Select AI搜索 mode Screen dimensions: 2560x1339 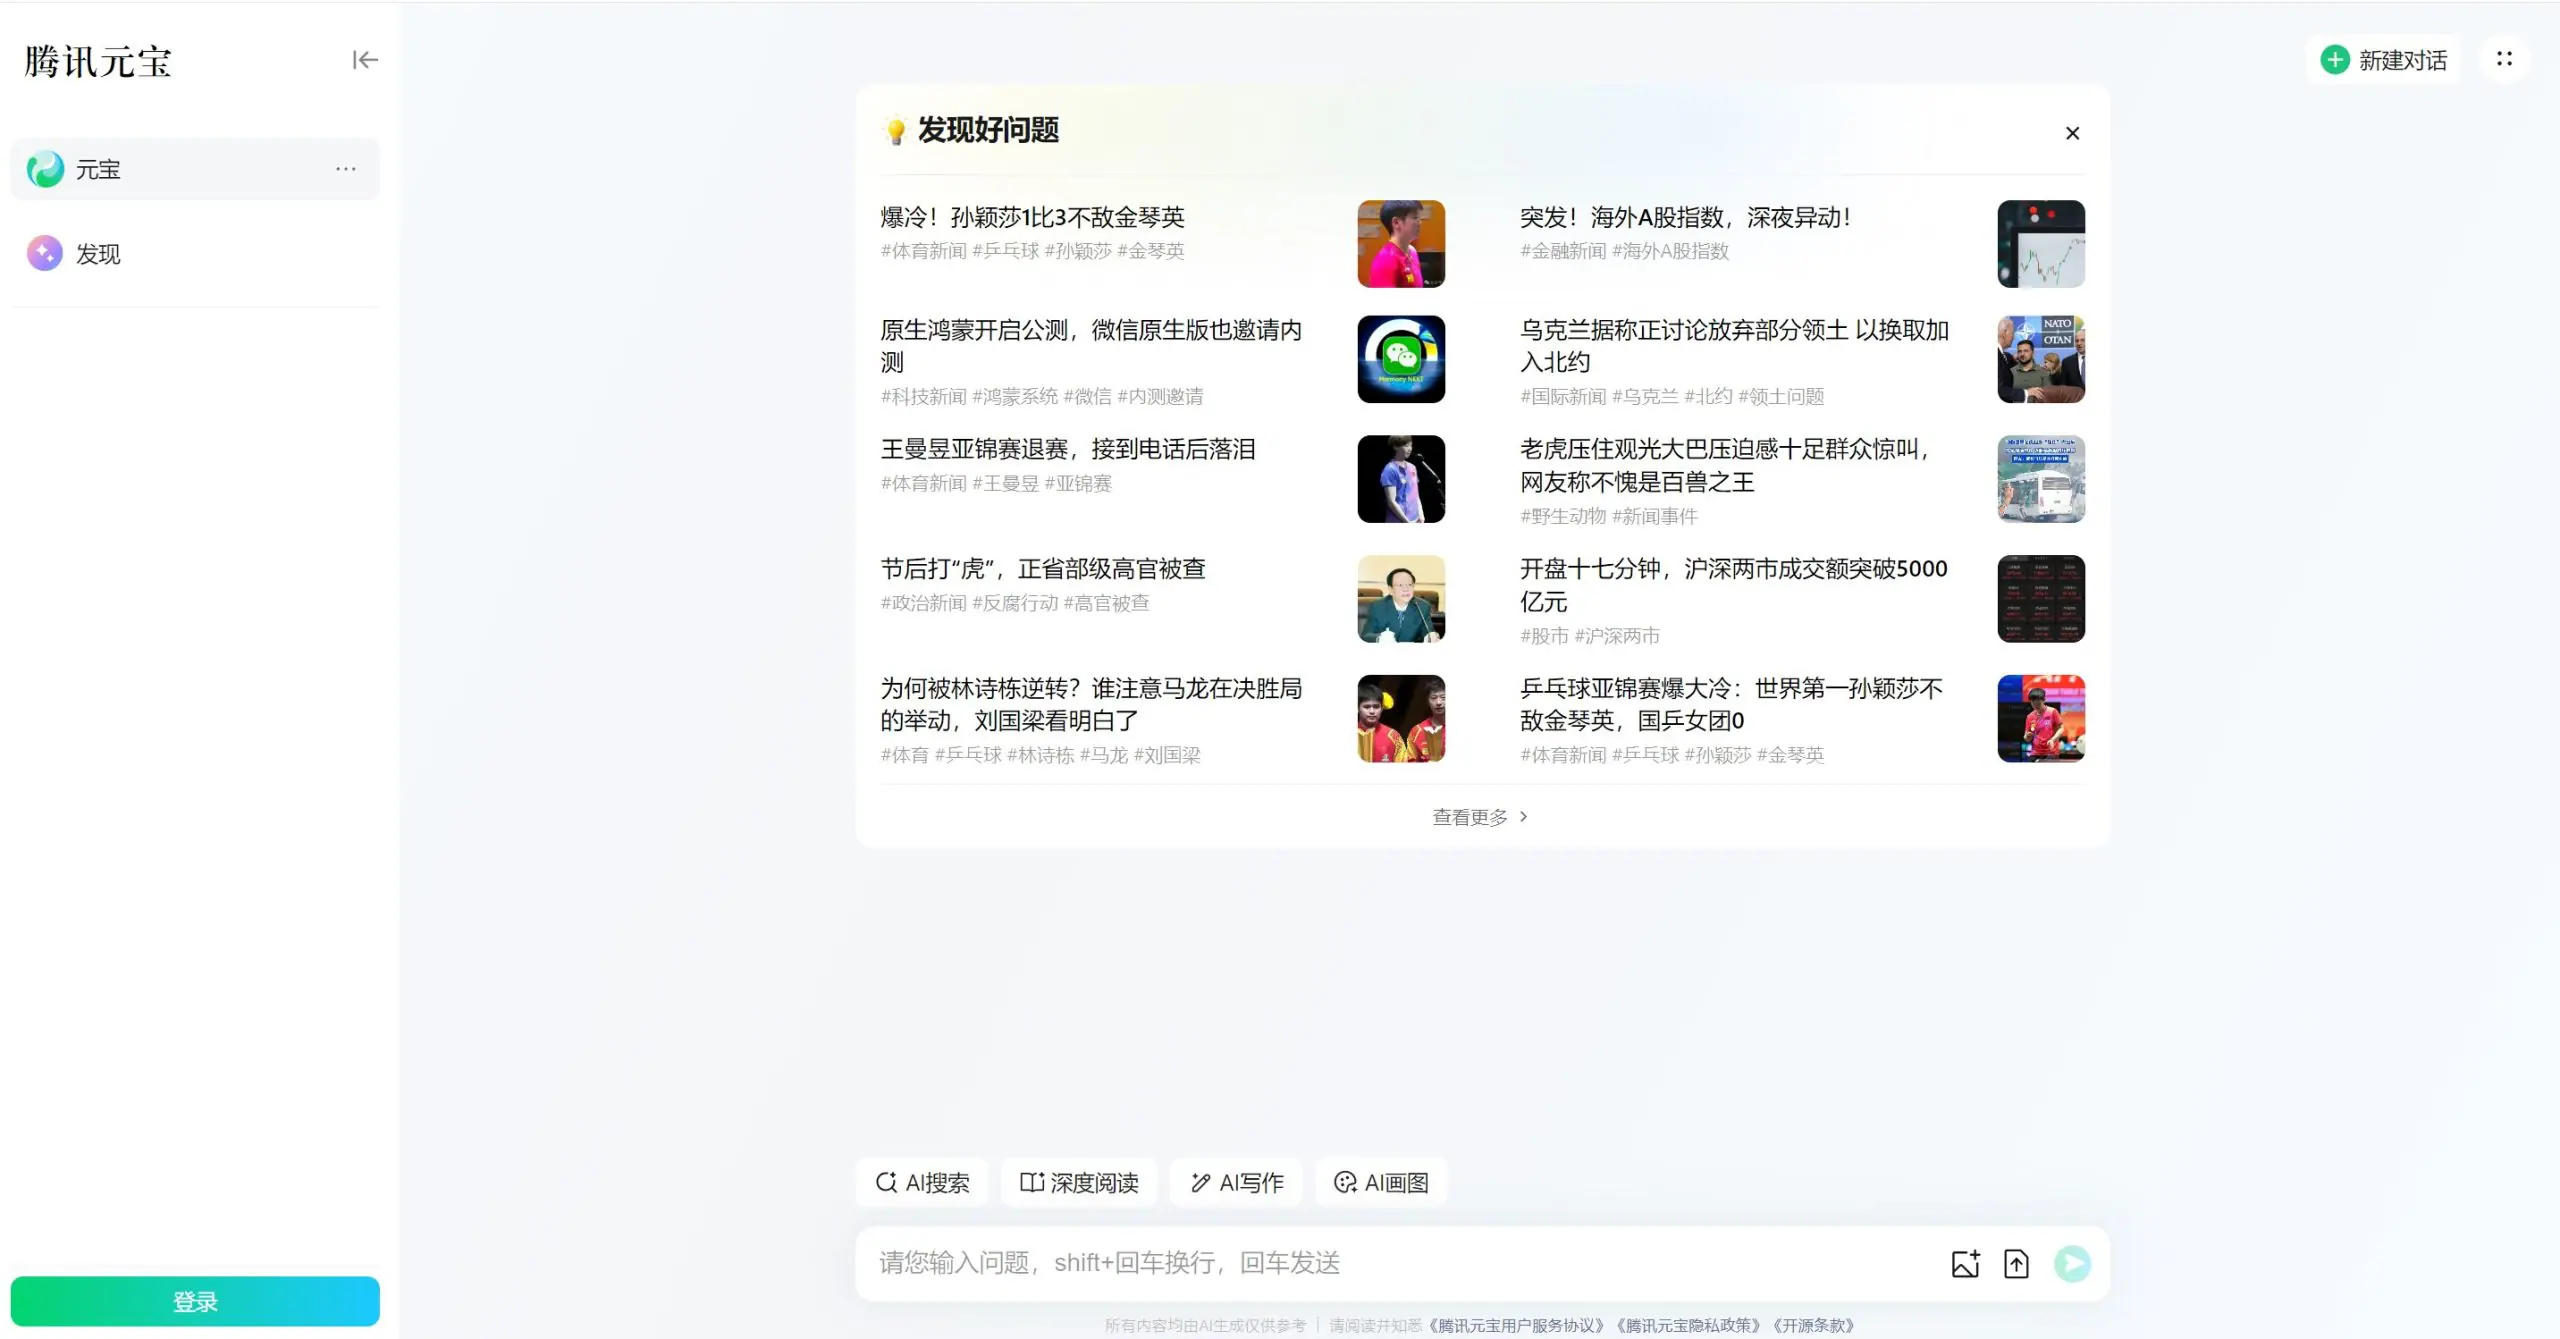click(x=922, y=1183)
